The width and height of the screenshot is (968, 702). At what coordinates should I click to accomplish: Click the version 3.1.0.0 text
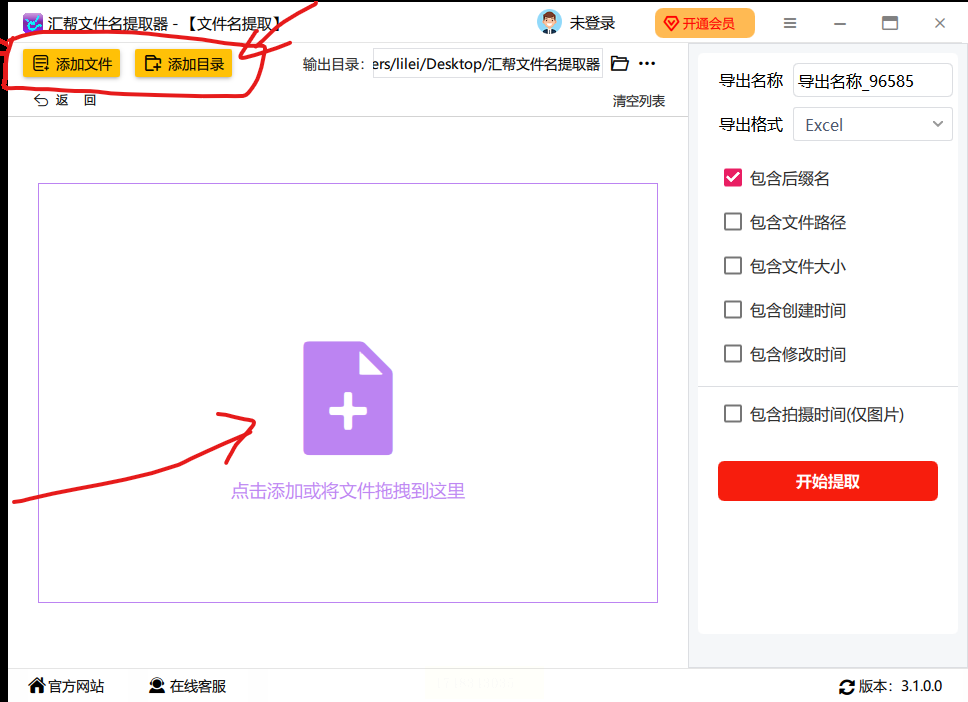921,686
